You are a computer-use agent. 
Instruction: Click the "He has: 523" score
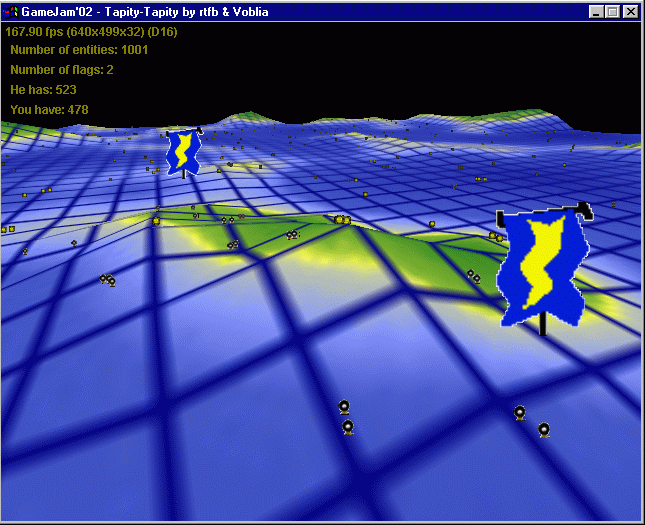tap(50, 90)
